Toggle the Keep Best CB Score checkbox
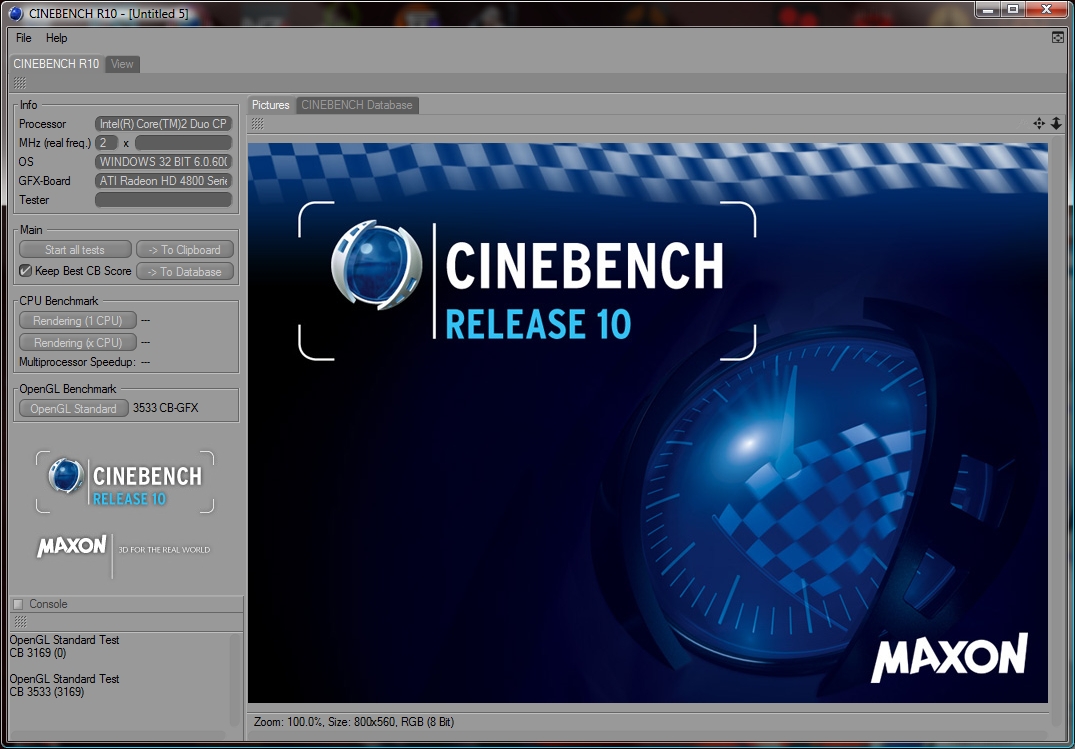 25,271
